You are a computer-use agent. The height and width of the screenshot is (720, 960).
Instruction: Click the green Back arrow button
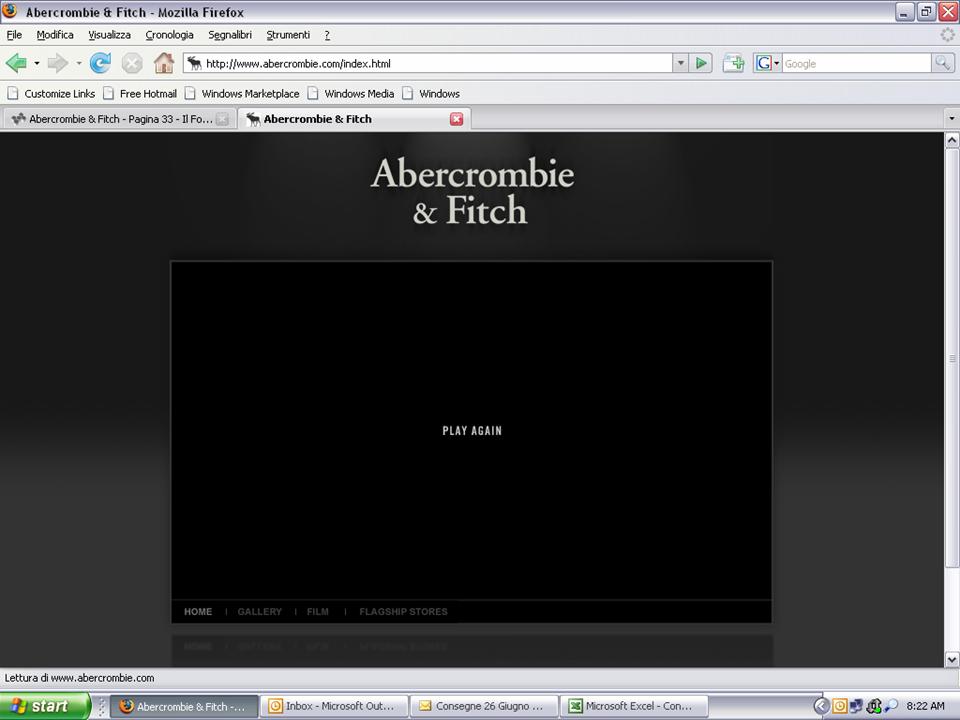pos(16,63)
